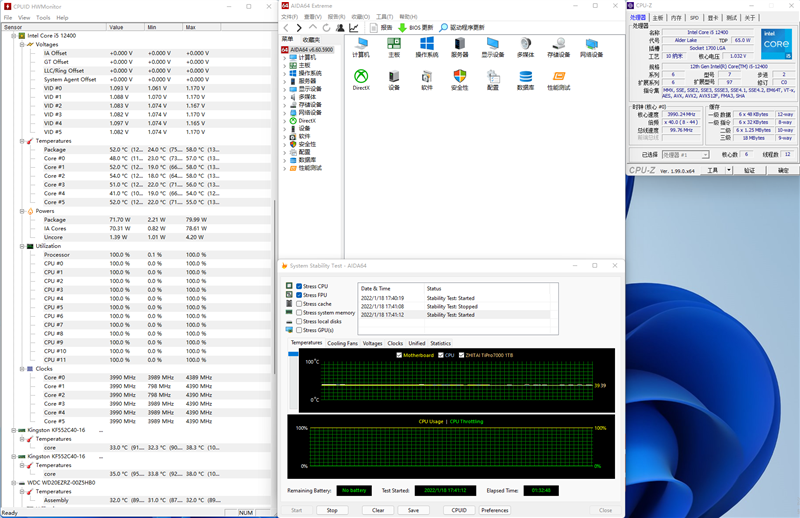The image size is (800, 518).
Task: Expand 主板 node in AIDA64 tree
Action: pos(285,65)
